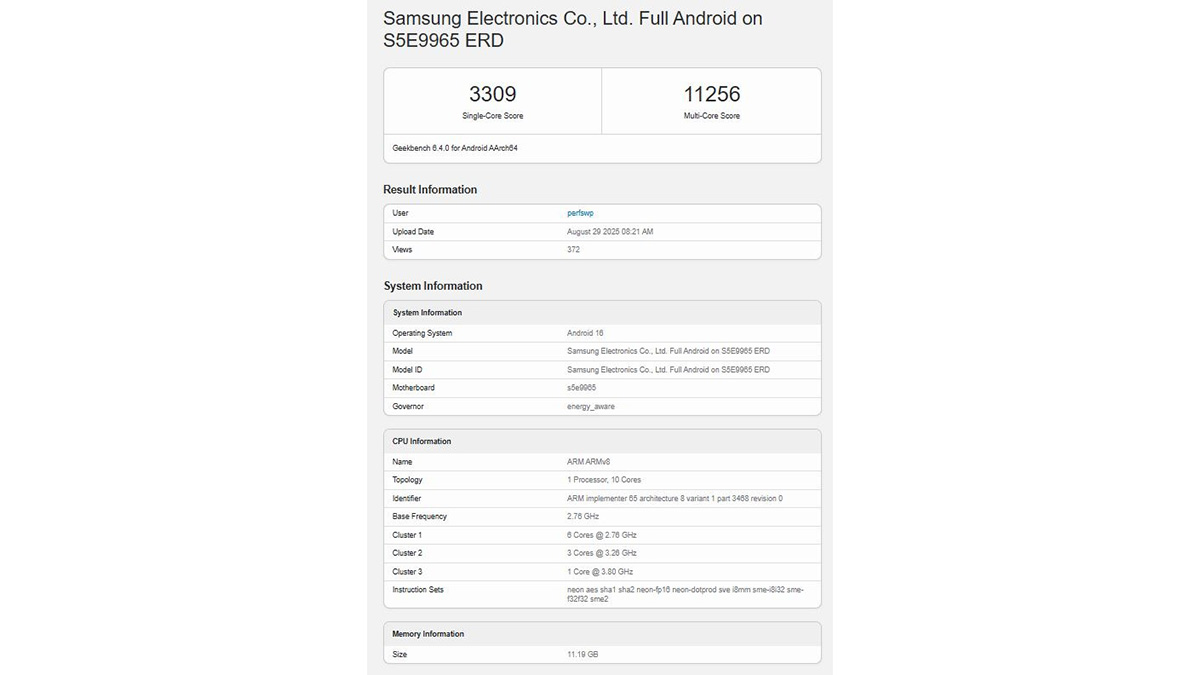The height and width of the screenshot is (675, 1200).
Task: Click the CPU 'Name' row label
Action: pyautogui.click(x=402, y=462)
